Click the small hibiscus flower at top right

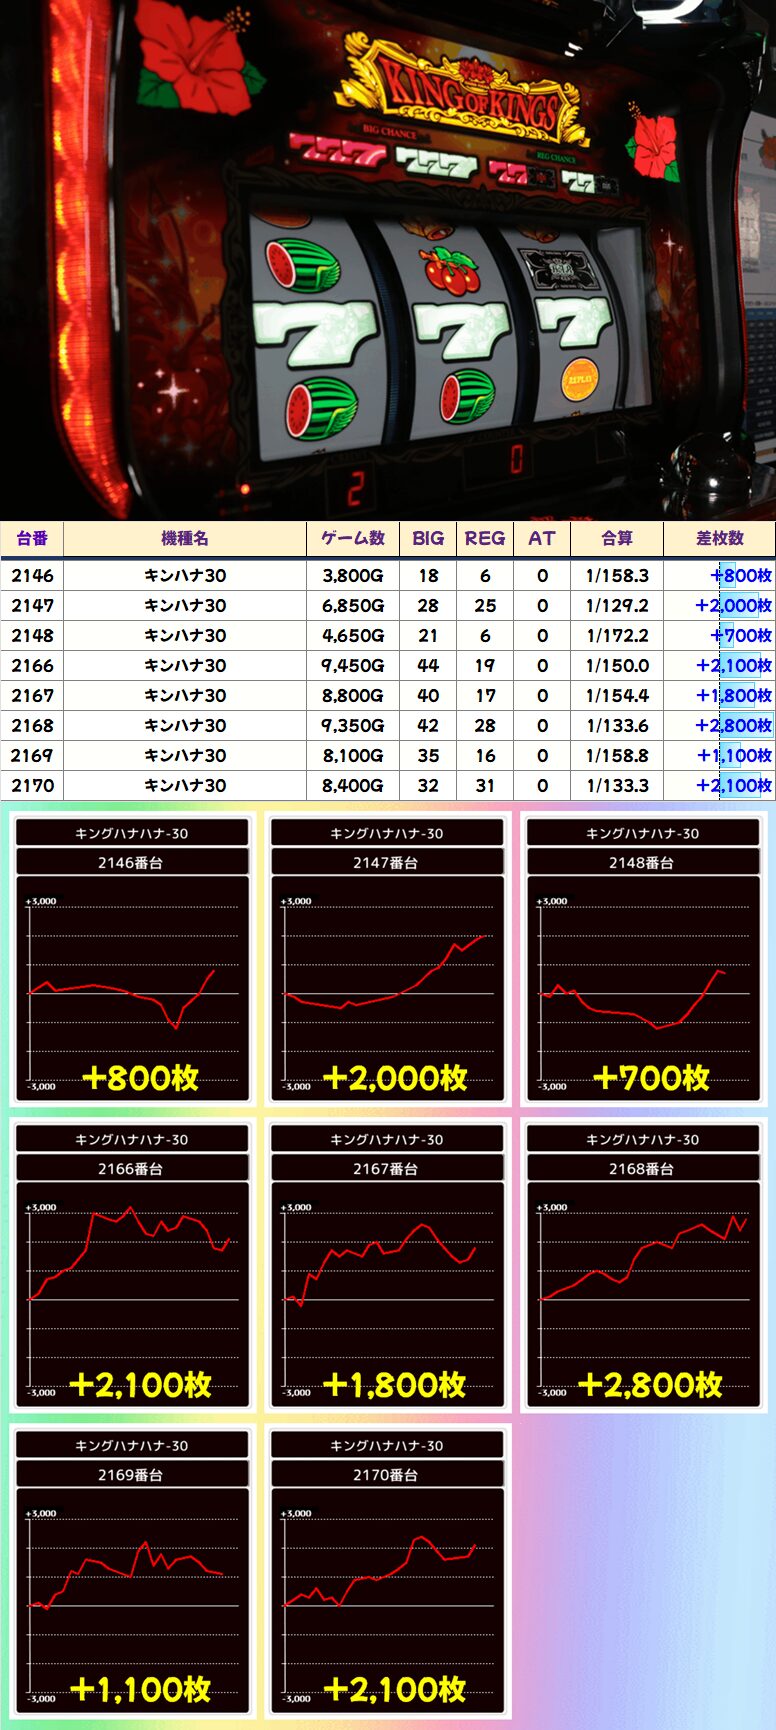(655, 147)
